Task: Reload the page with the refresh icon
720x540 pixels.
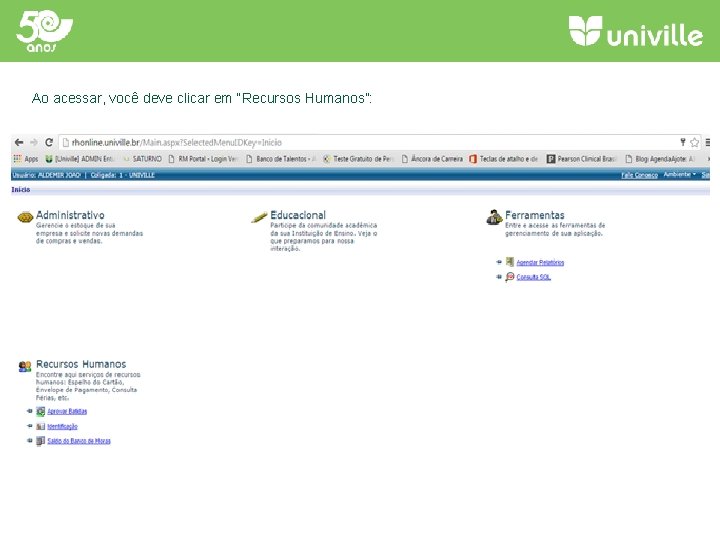Action: pos(49,142)
